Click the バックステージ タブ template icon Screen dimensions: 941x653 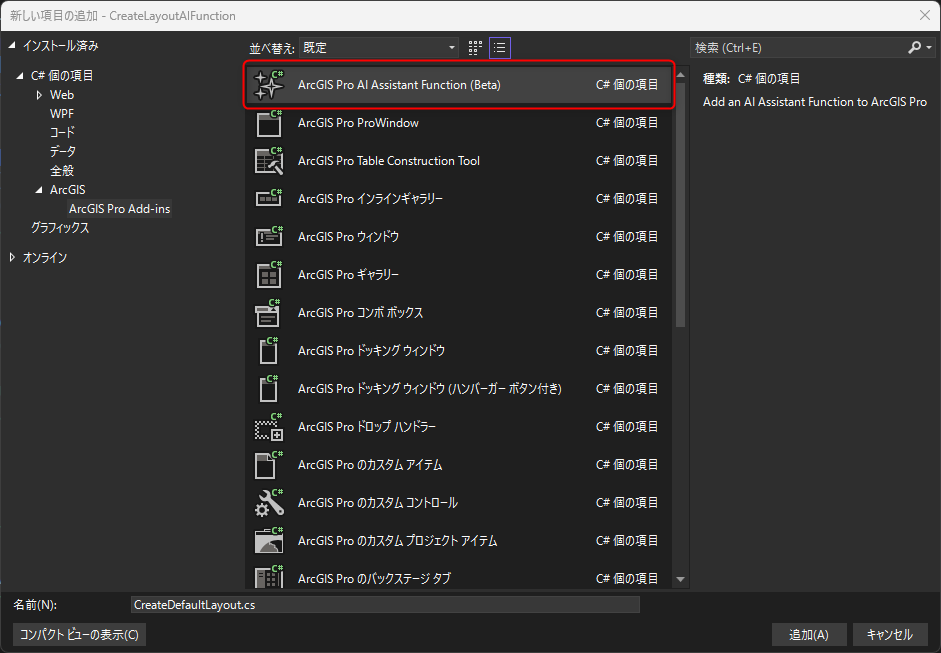pos(268,577)
